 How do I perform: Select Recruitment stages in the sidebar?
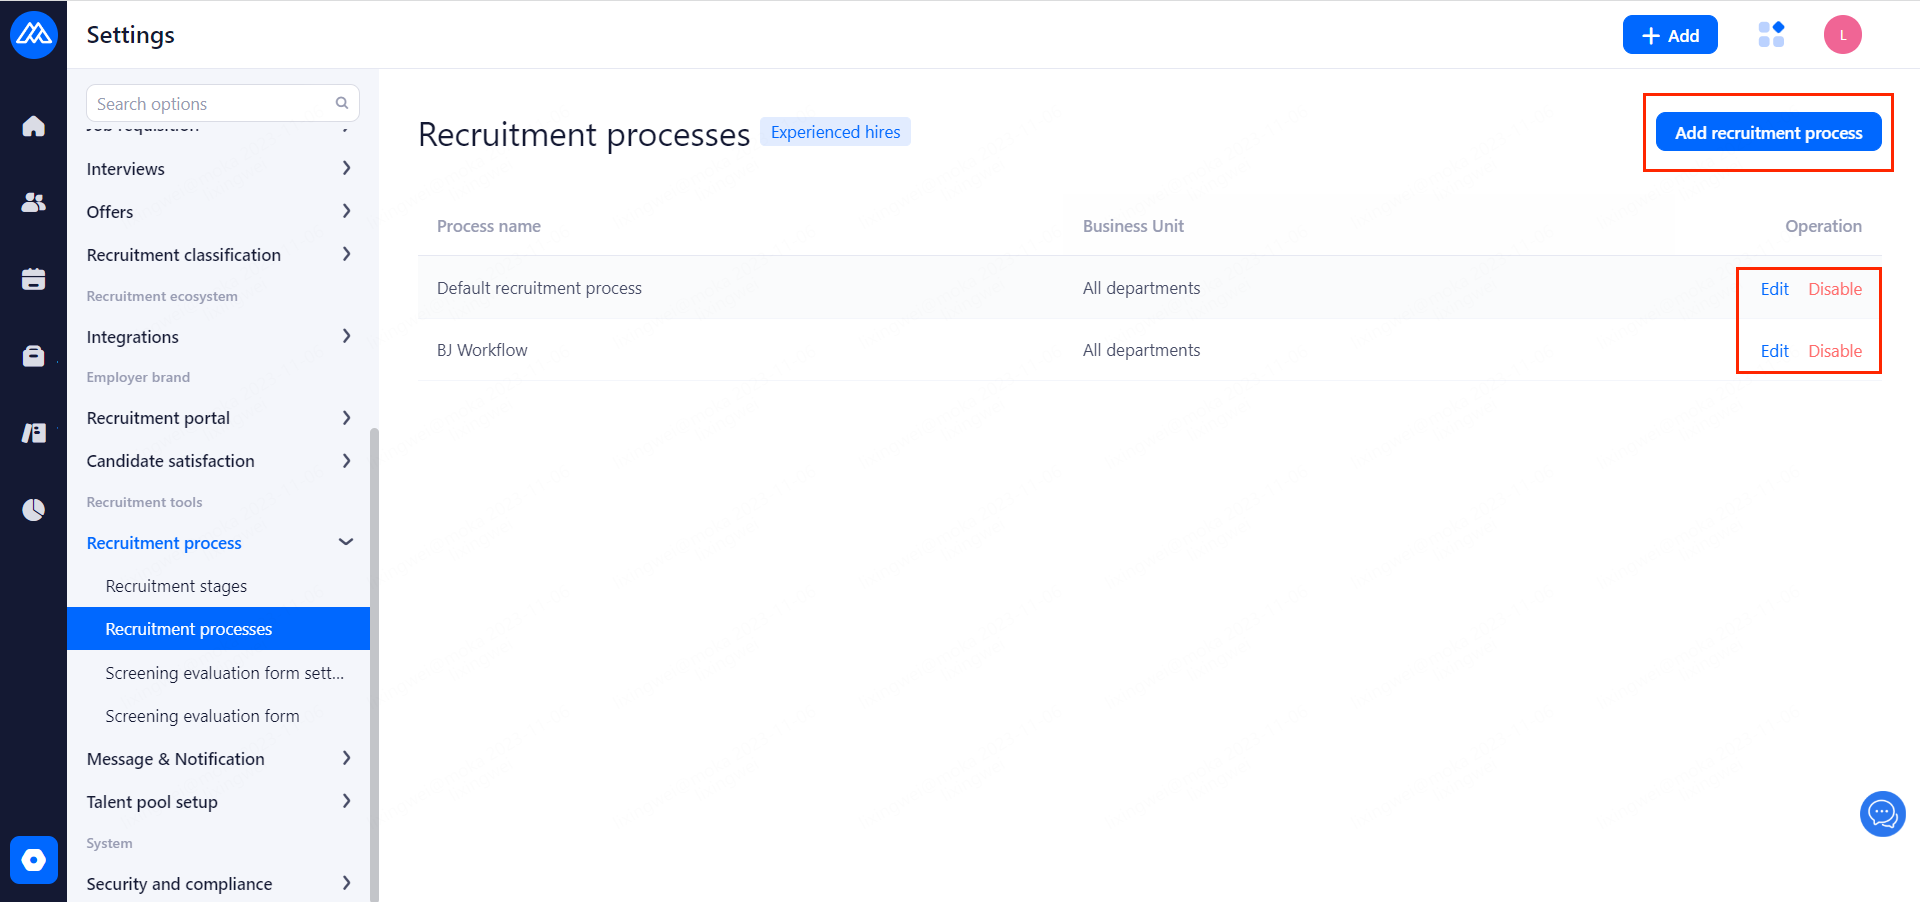click(x=176, y=586)
